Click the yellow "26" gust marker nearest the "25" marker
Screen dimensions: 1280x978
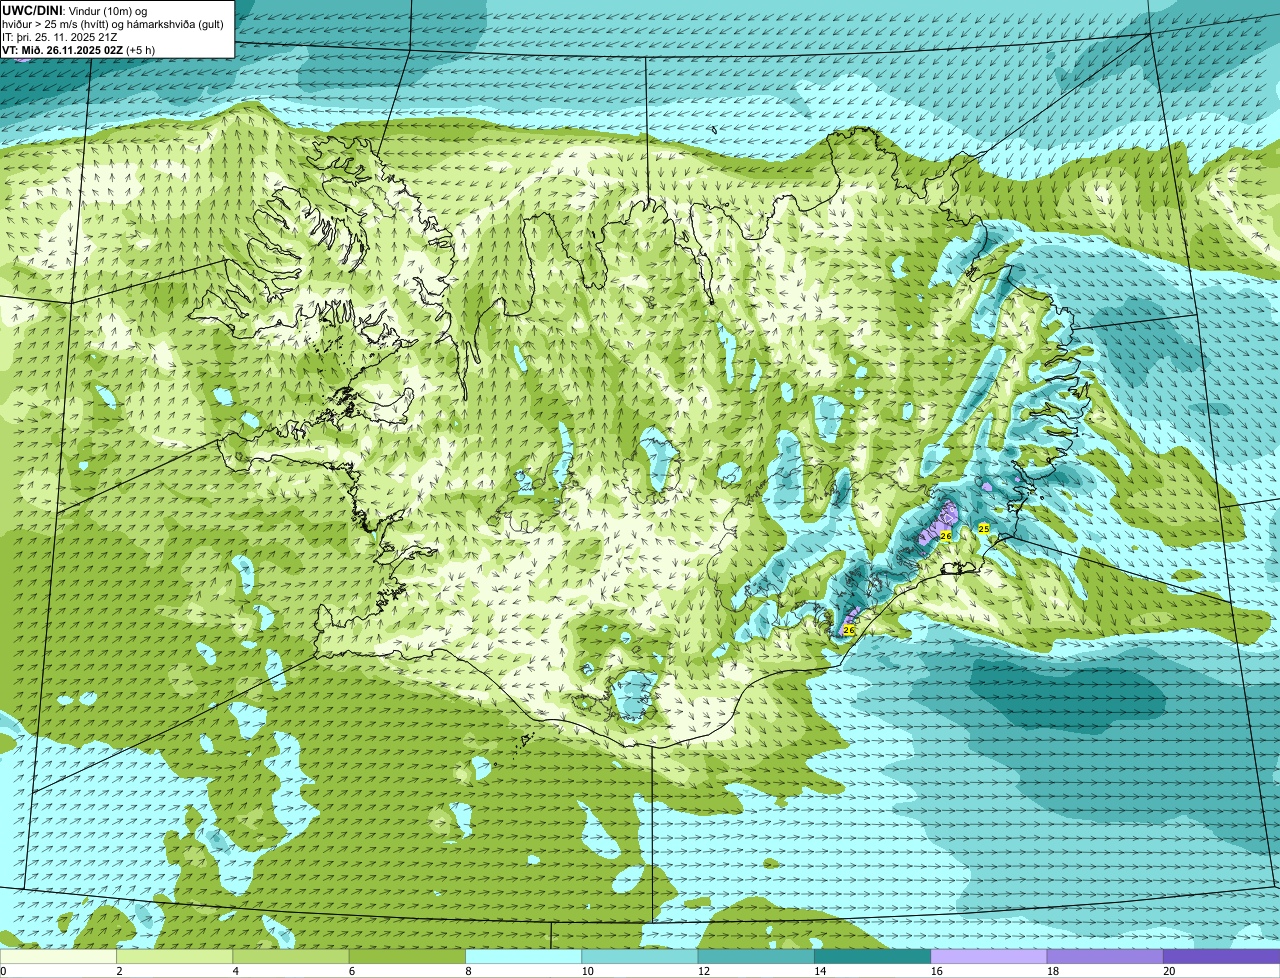945,536
